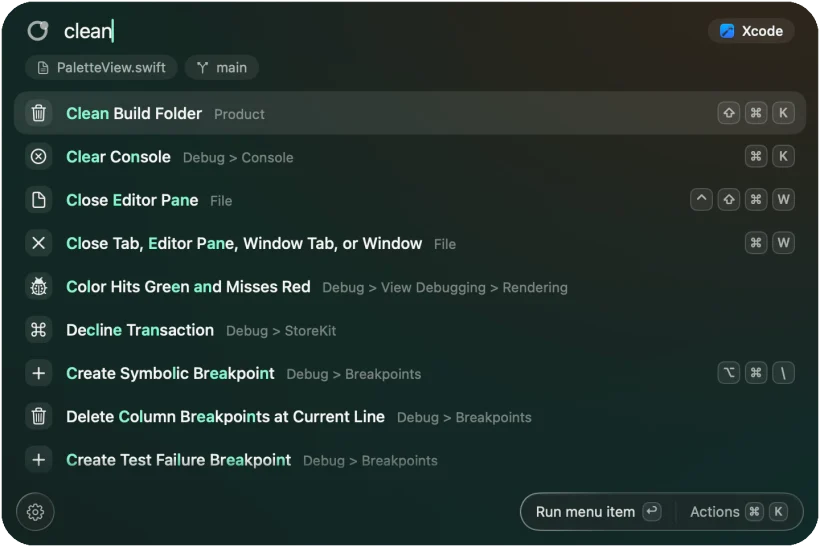The image size is (820, 547).
Task: Choose the Close Editor Pane command
Action: point(409,200)
